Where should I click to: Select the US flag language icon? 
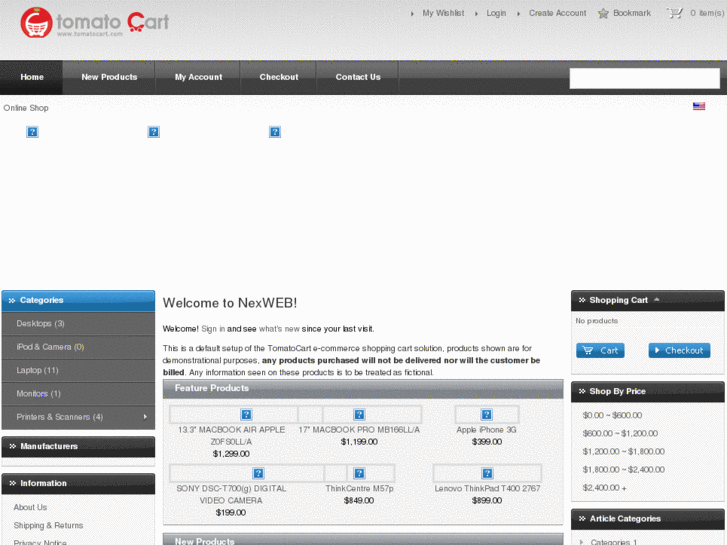coord(699,106)
